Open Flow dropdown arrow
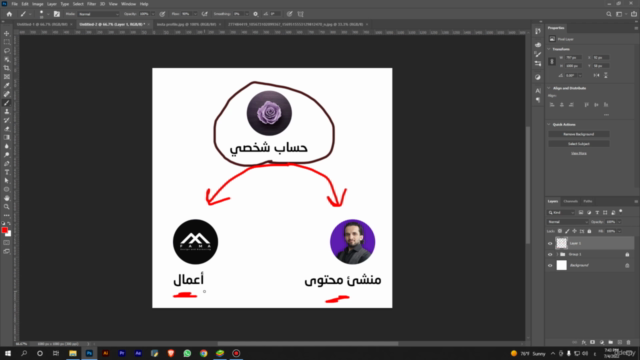Screen dimensions: 640x360 195,14
